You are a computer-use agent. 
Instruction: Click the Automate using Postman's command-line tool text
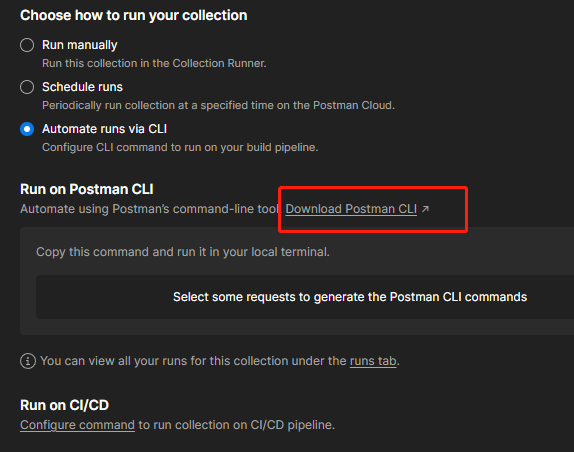point(150,209)
